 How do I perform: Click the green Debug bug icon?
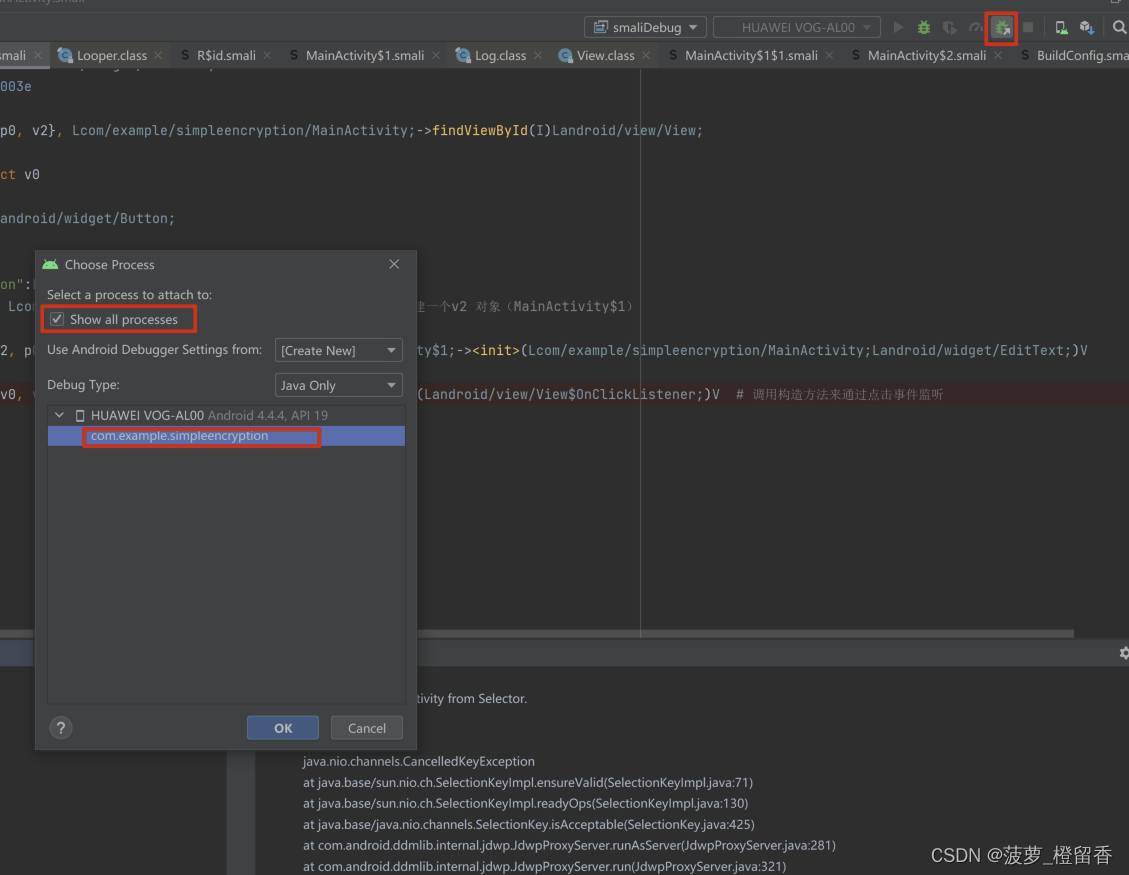coord(924,27)
